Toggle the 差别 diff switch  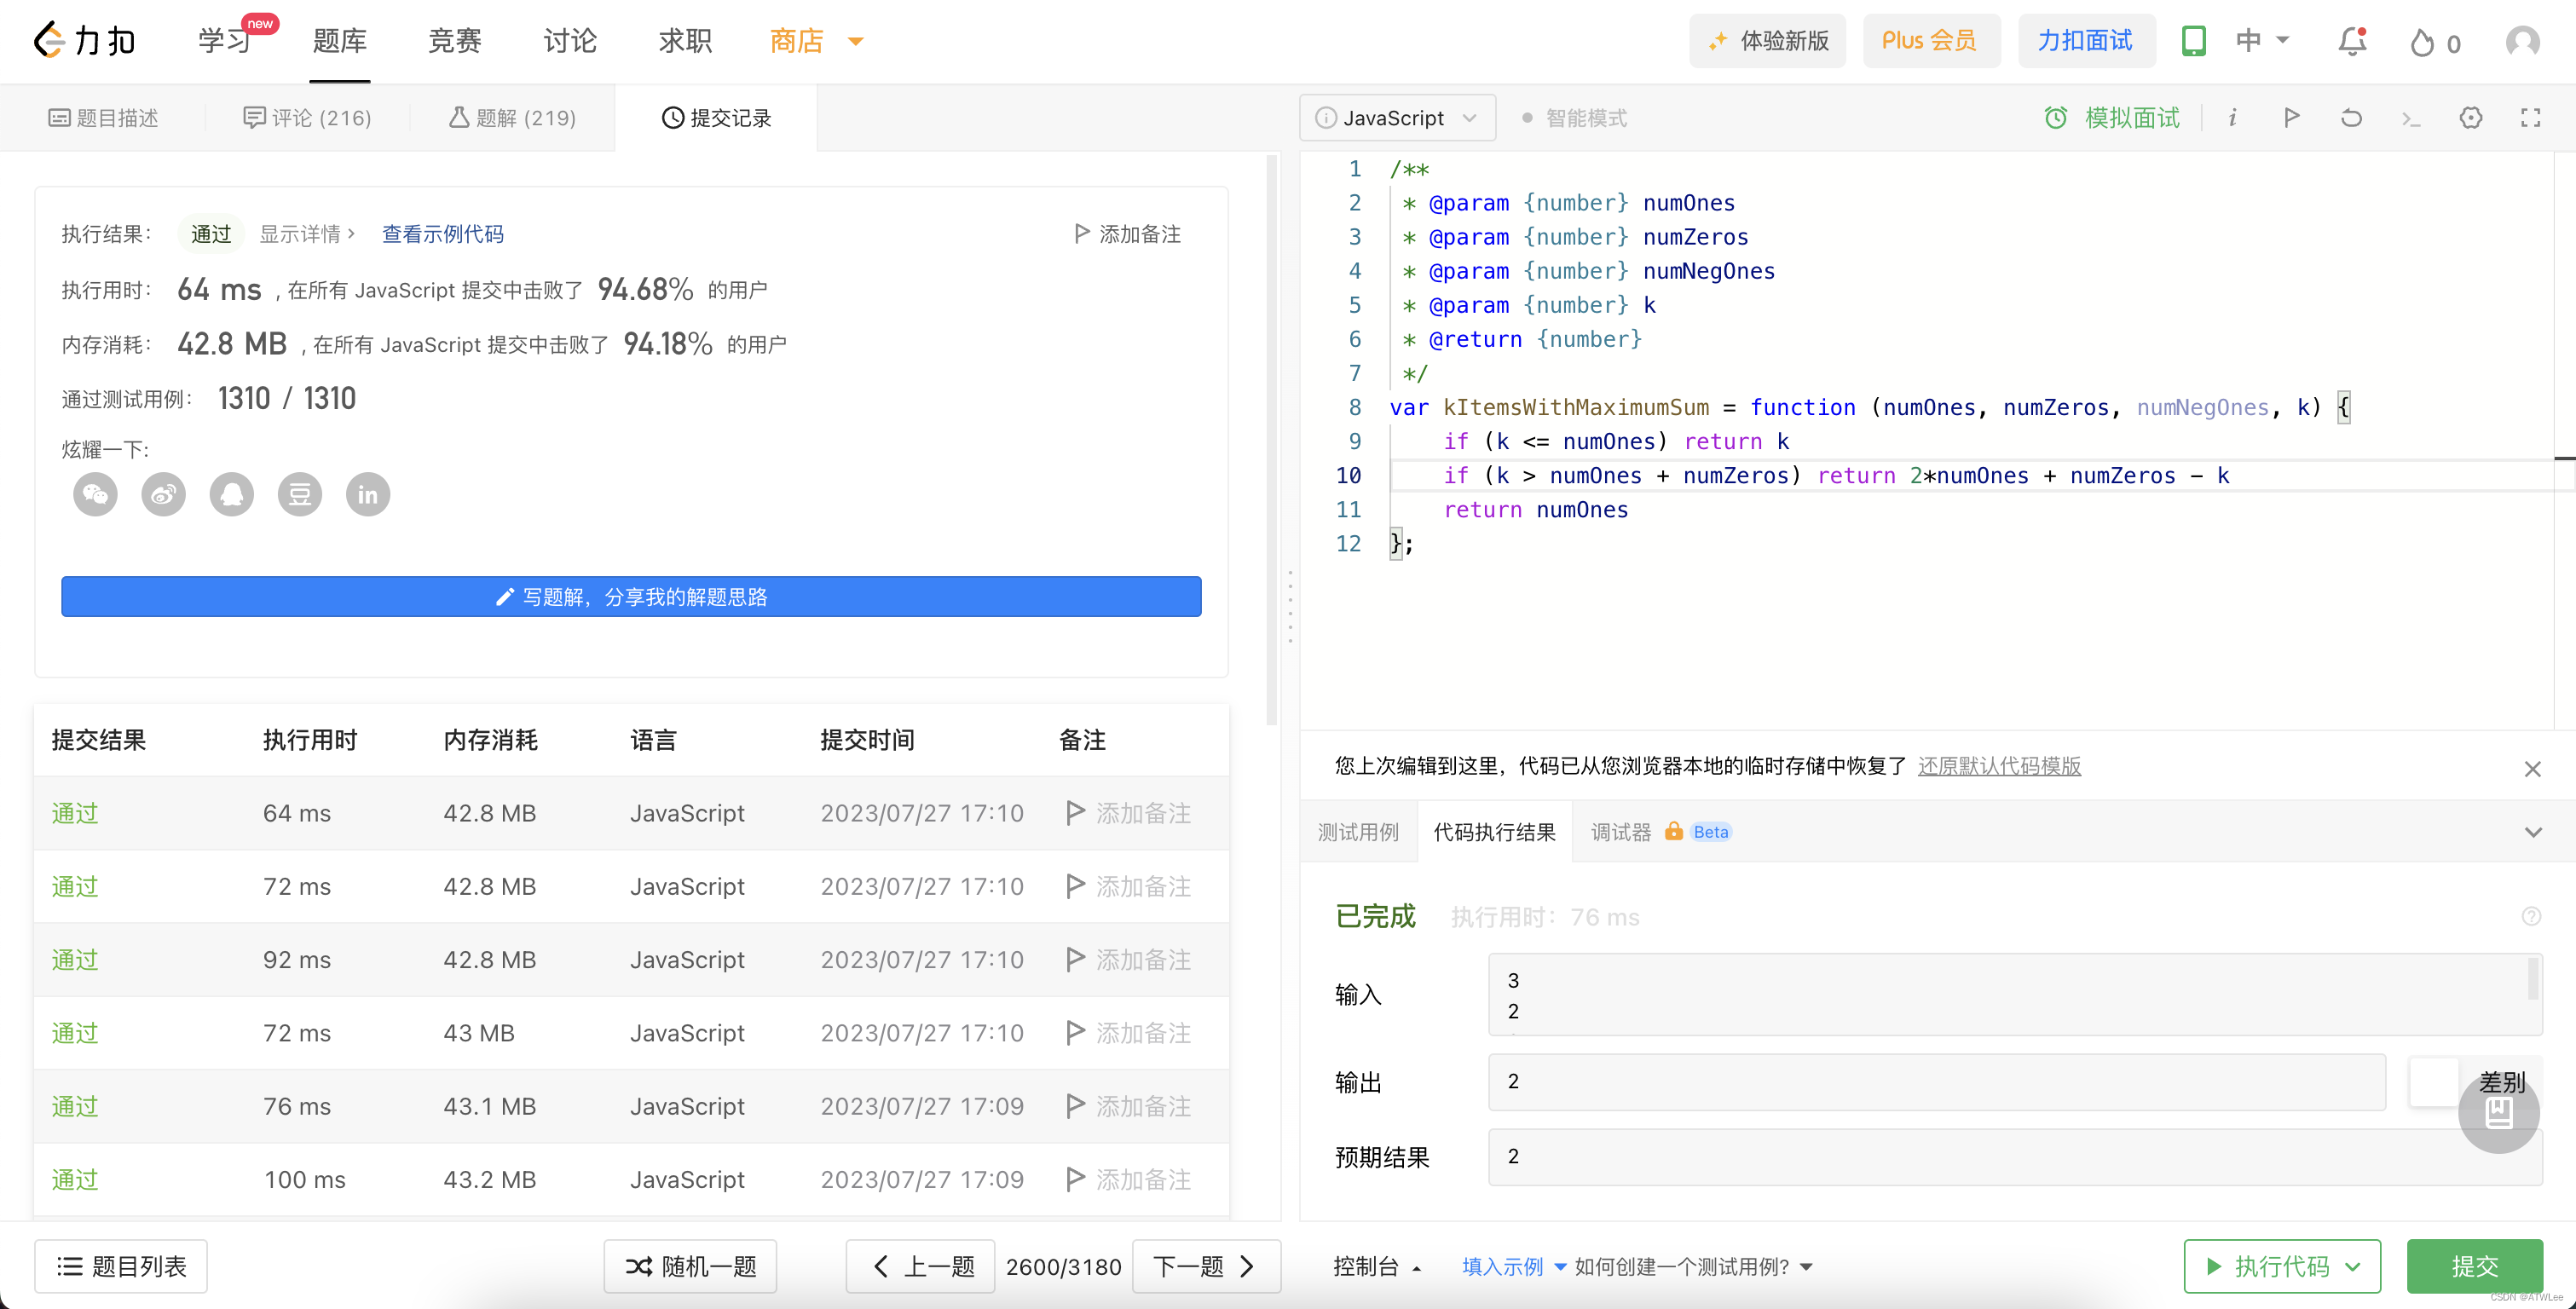[x=2434, y=1082]
